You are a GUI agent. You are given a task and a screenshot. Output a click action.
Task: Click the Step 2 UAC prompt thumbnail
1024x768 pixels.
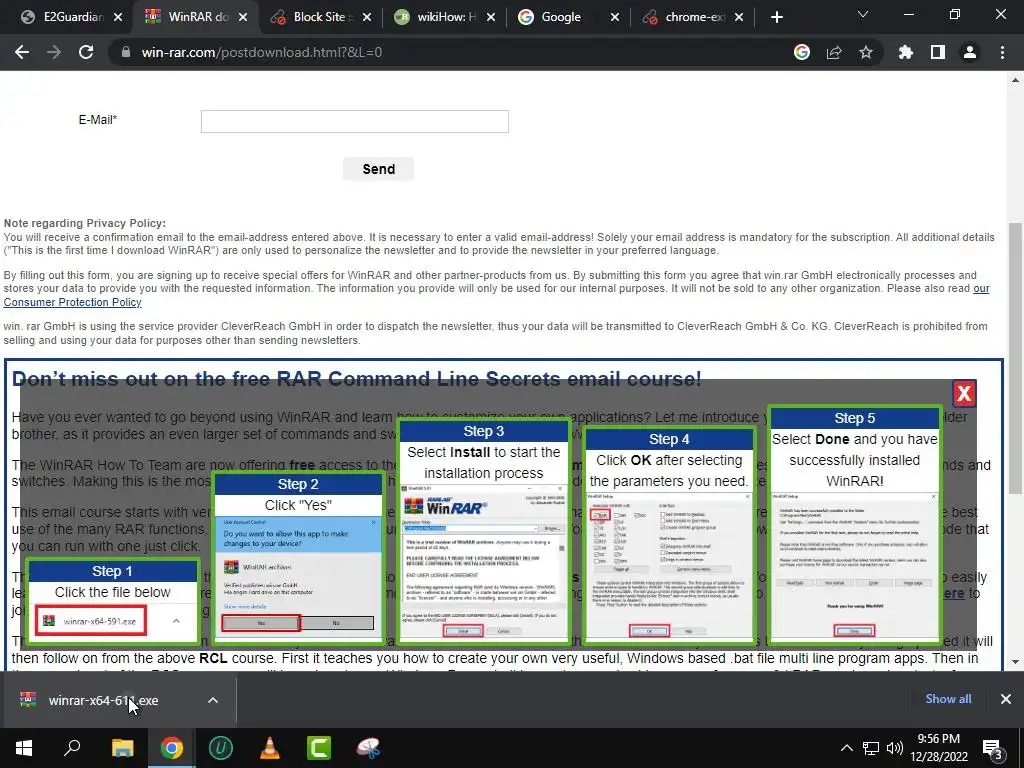pos(298,573)
